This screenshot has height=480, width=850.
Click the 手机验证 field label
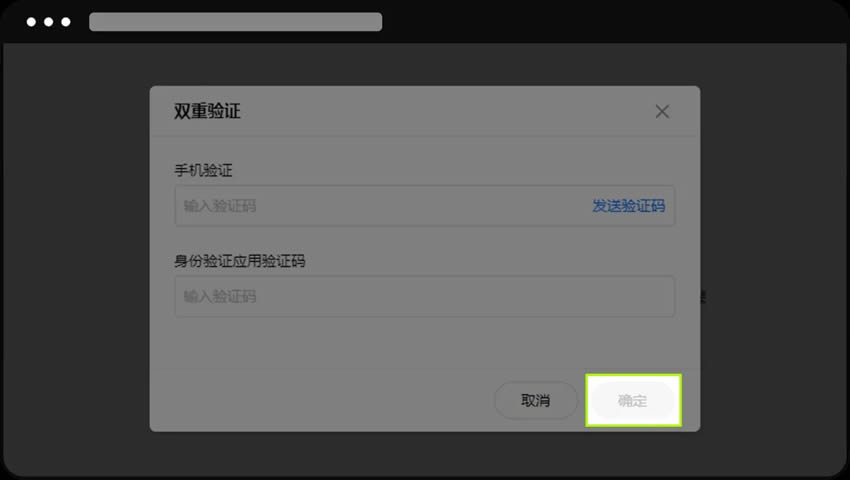[203, 170]
